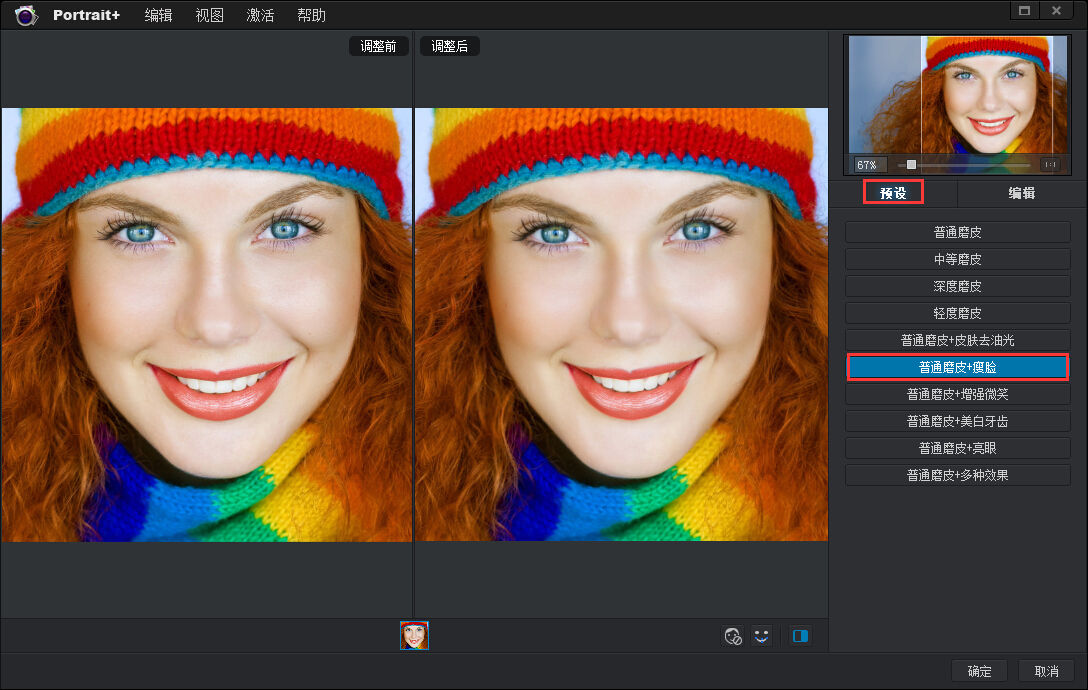Apply the 普通磨皮+亮眼 preset
Viewport: 1088px width, 690px height.
[958, 448]
